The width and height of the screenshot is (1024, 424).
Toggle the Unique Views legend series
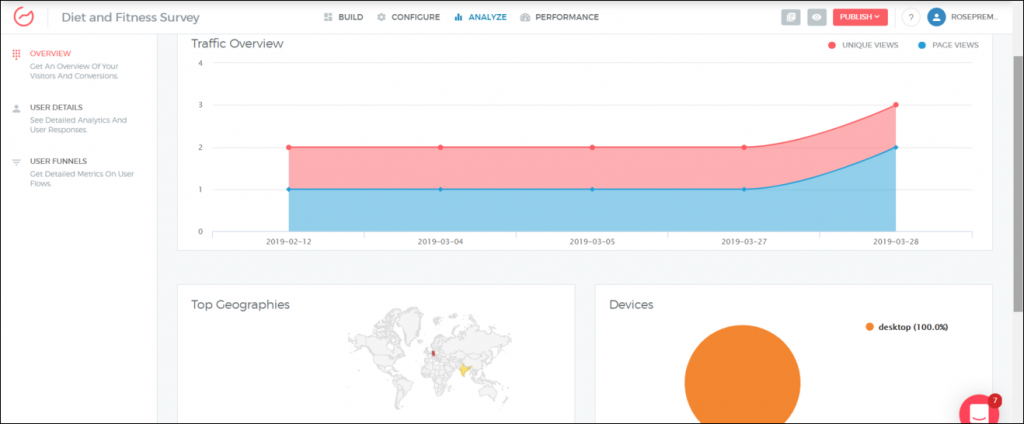click(864, 45)
